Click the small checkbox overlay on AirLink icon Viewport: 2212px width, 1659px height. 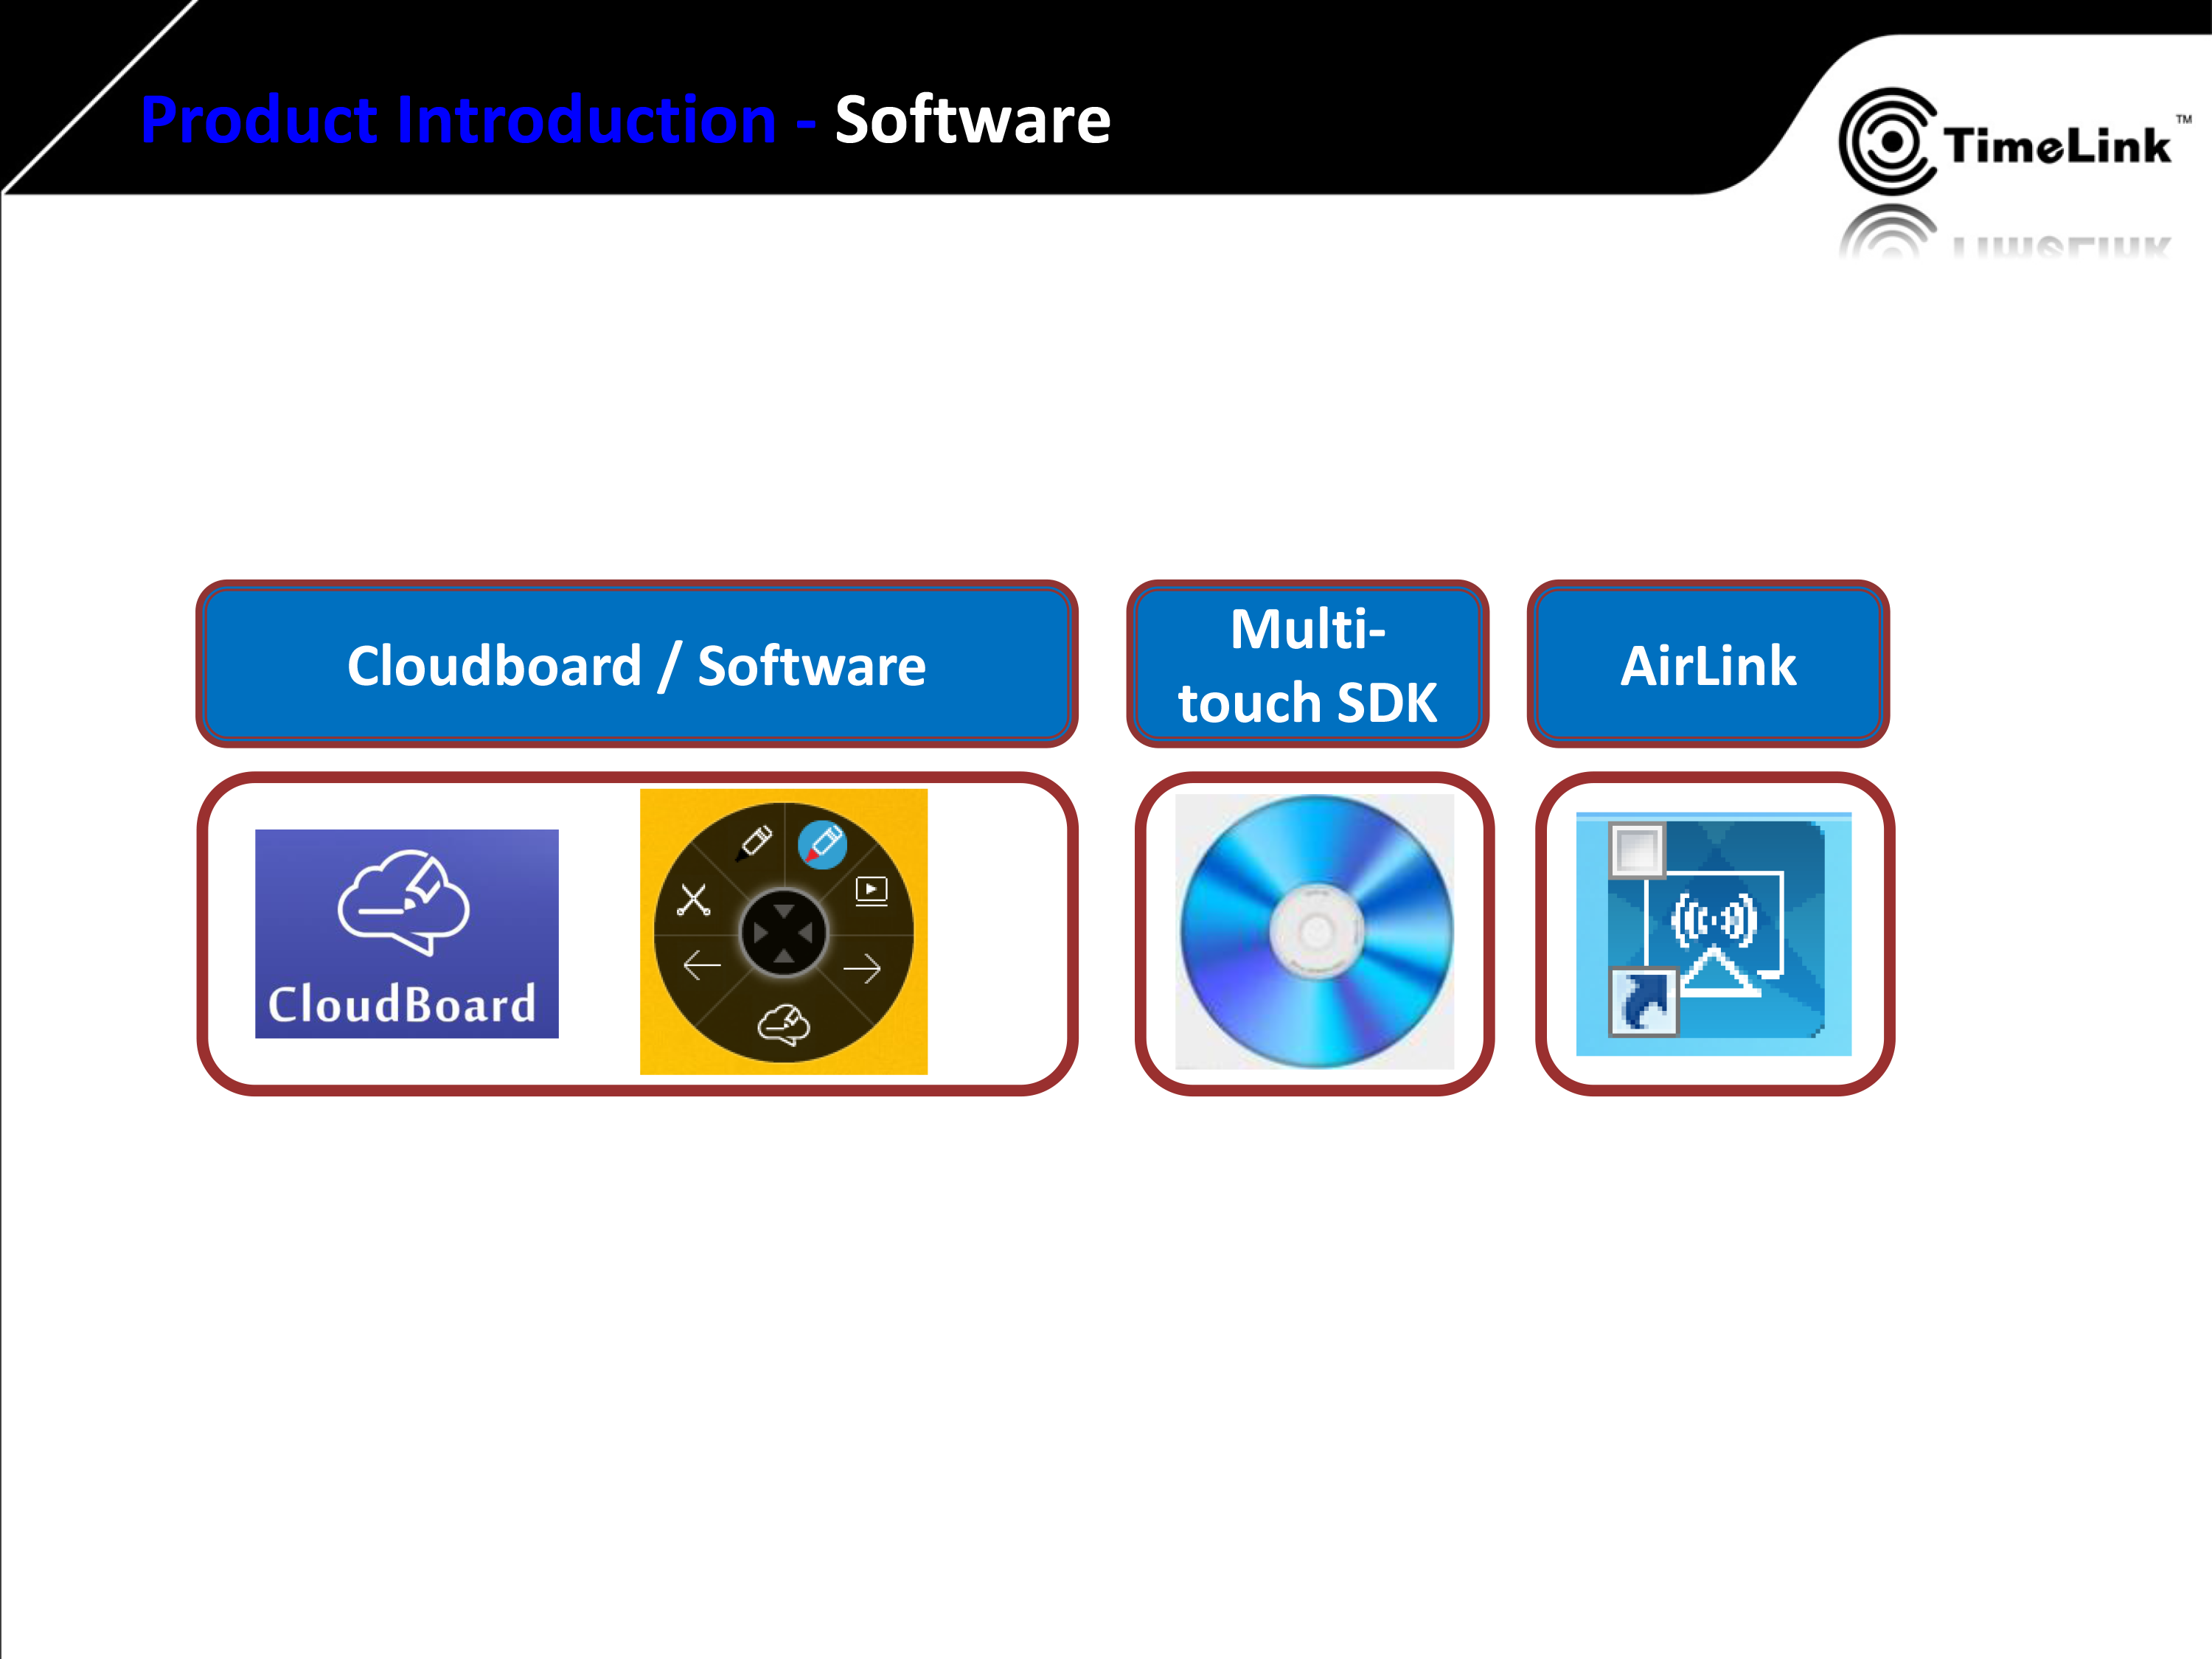coord(1636,850)
